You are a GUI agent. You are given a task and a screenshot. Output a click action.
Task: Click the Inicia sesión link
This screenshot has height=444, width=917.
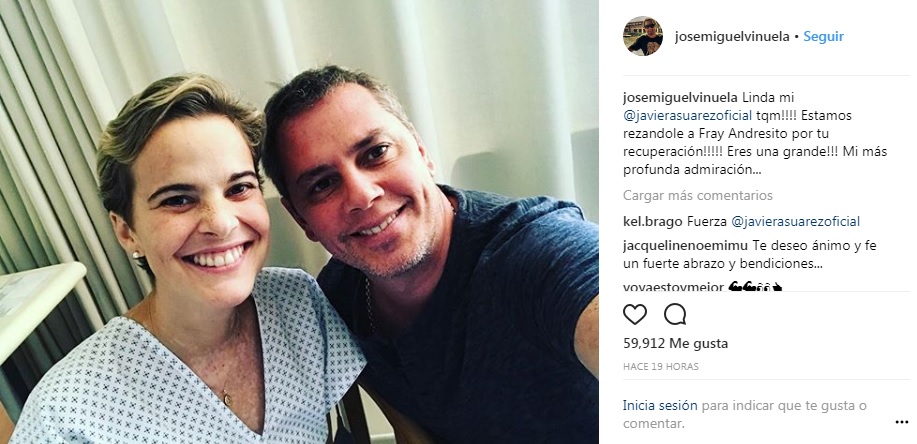pos(660,405)
